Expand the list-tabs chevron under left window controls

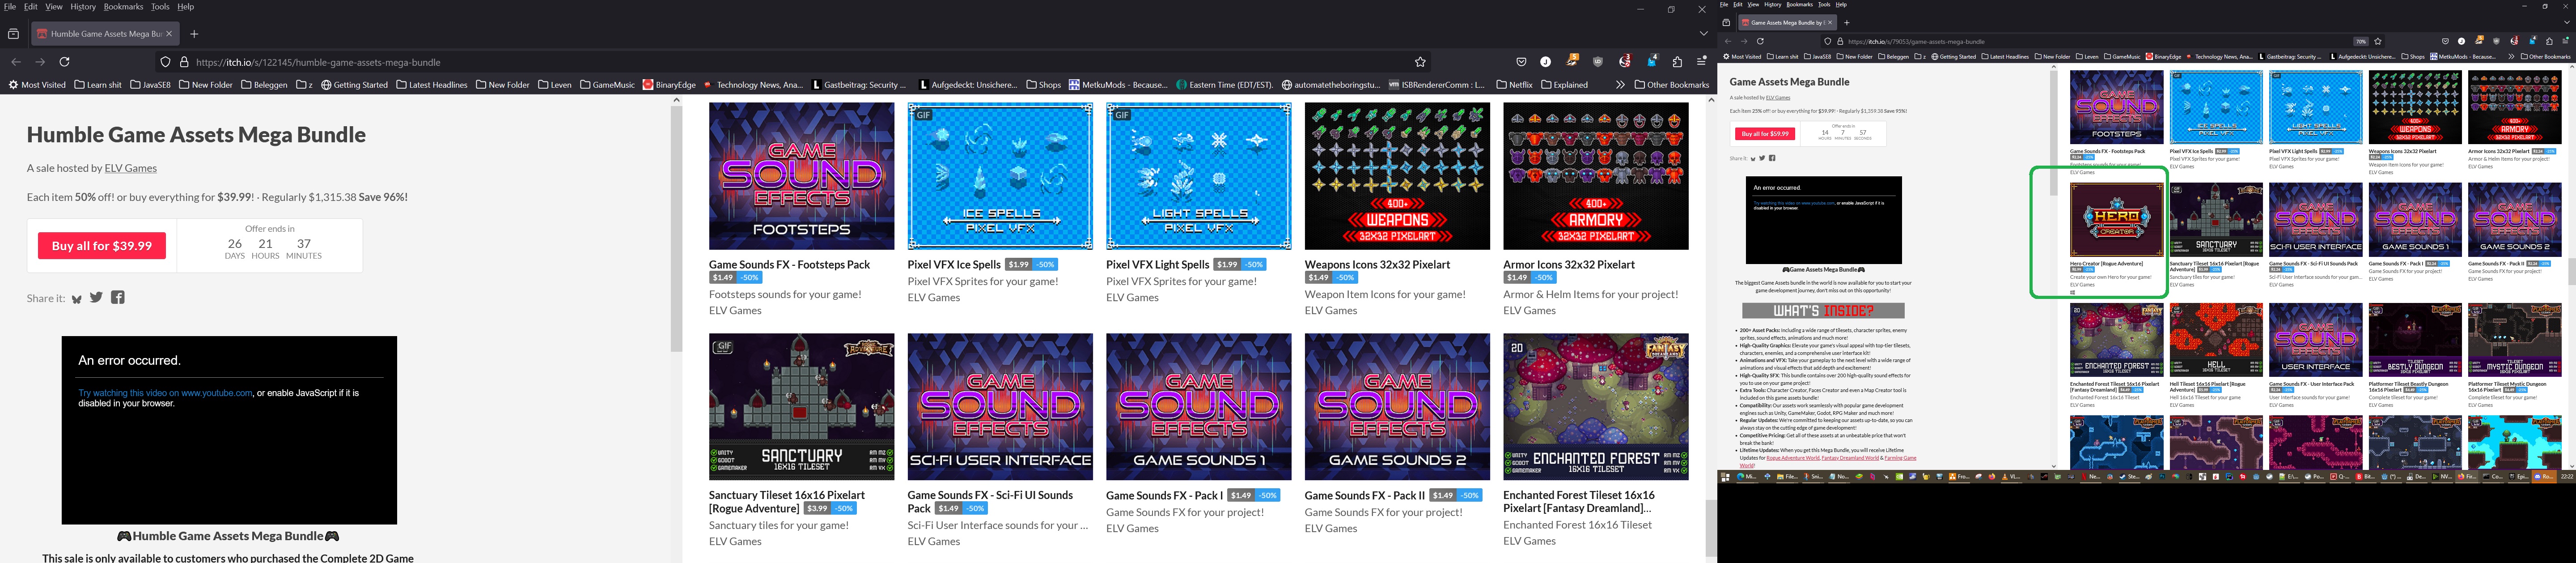click(1704, 33)
